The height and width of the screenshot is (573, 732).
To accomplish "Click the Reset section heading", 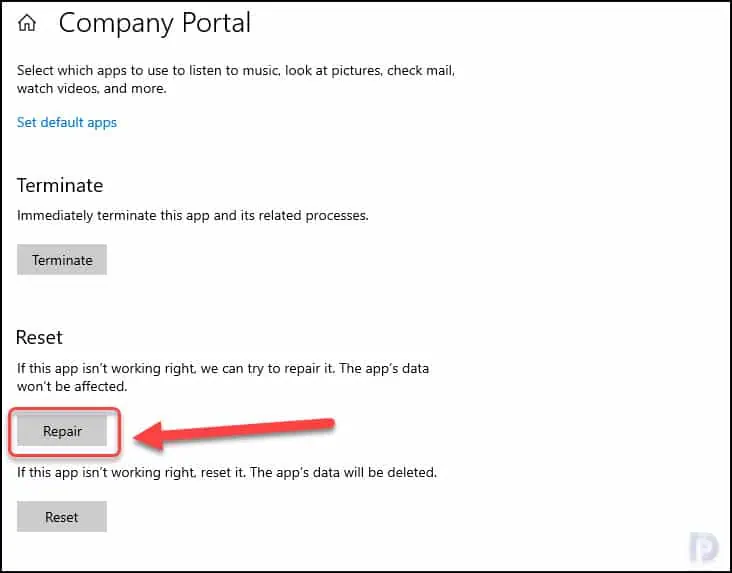I will pos(39,337).
